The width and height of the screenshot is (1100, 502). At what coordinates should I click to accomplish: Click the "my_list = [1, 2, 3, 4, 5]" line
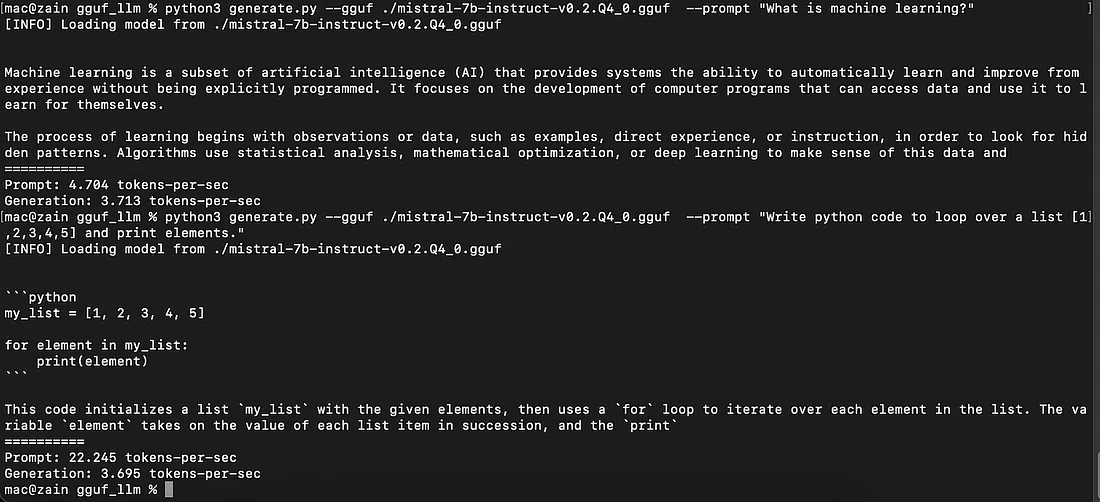coord(105,313)
